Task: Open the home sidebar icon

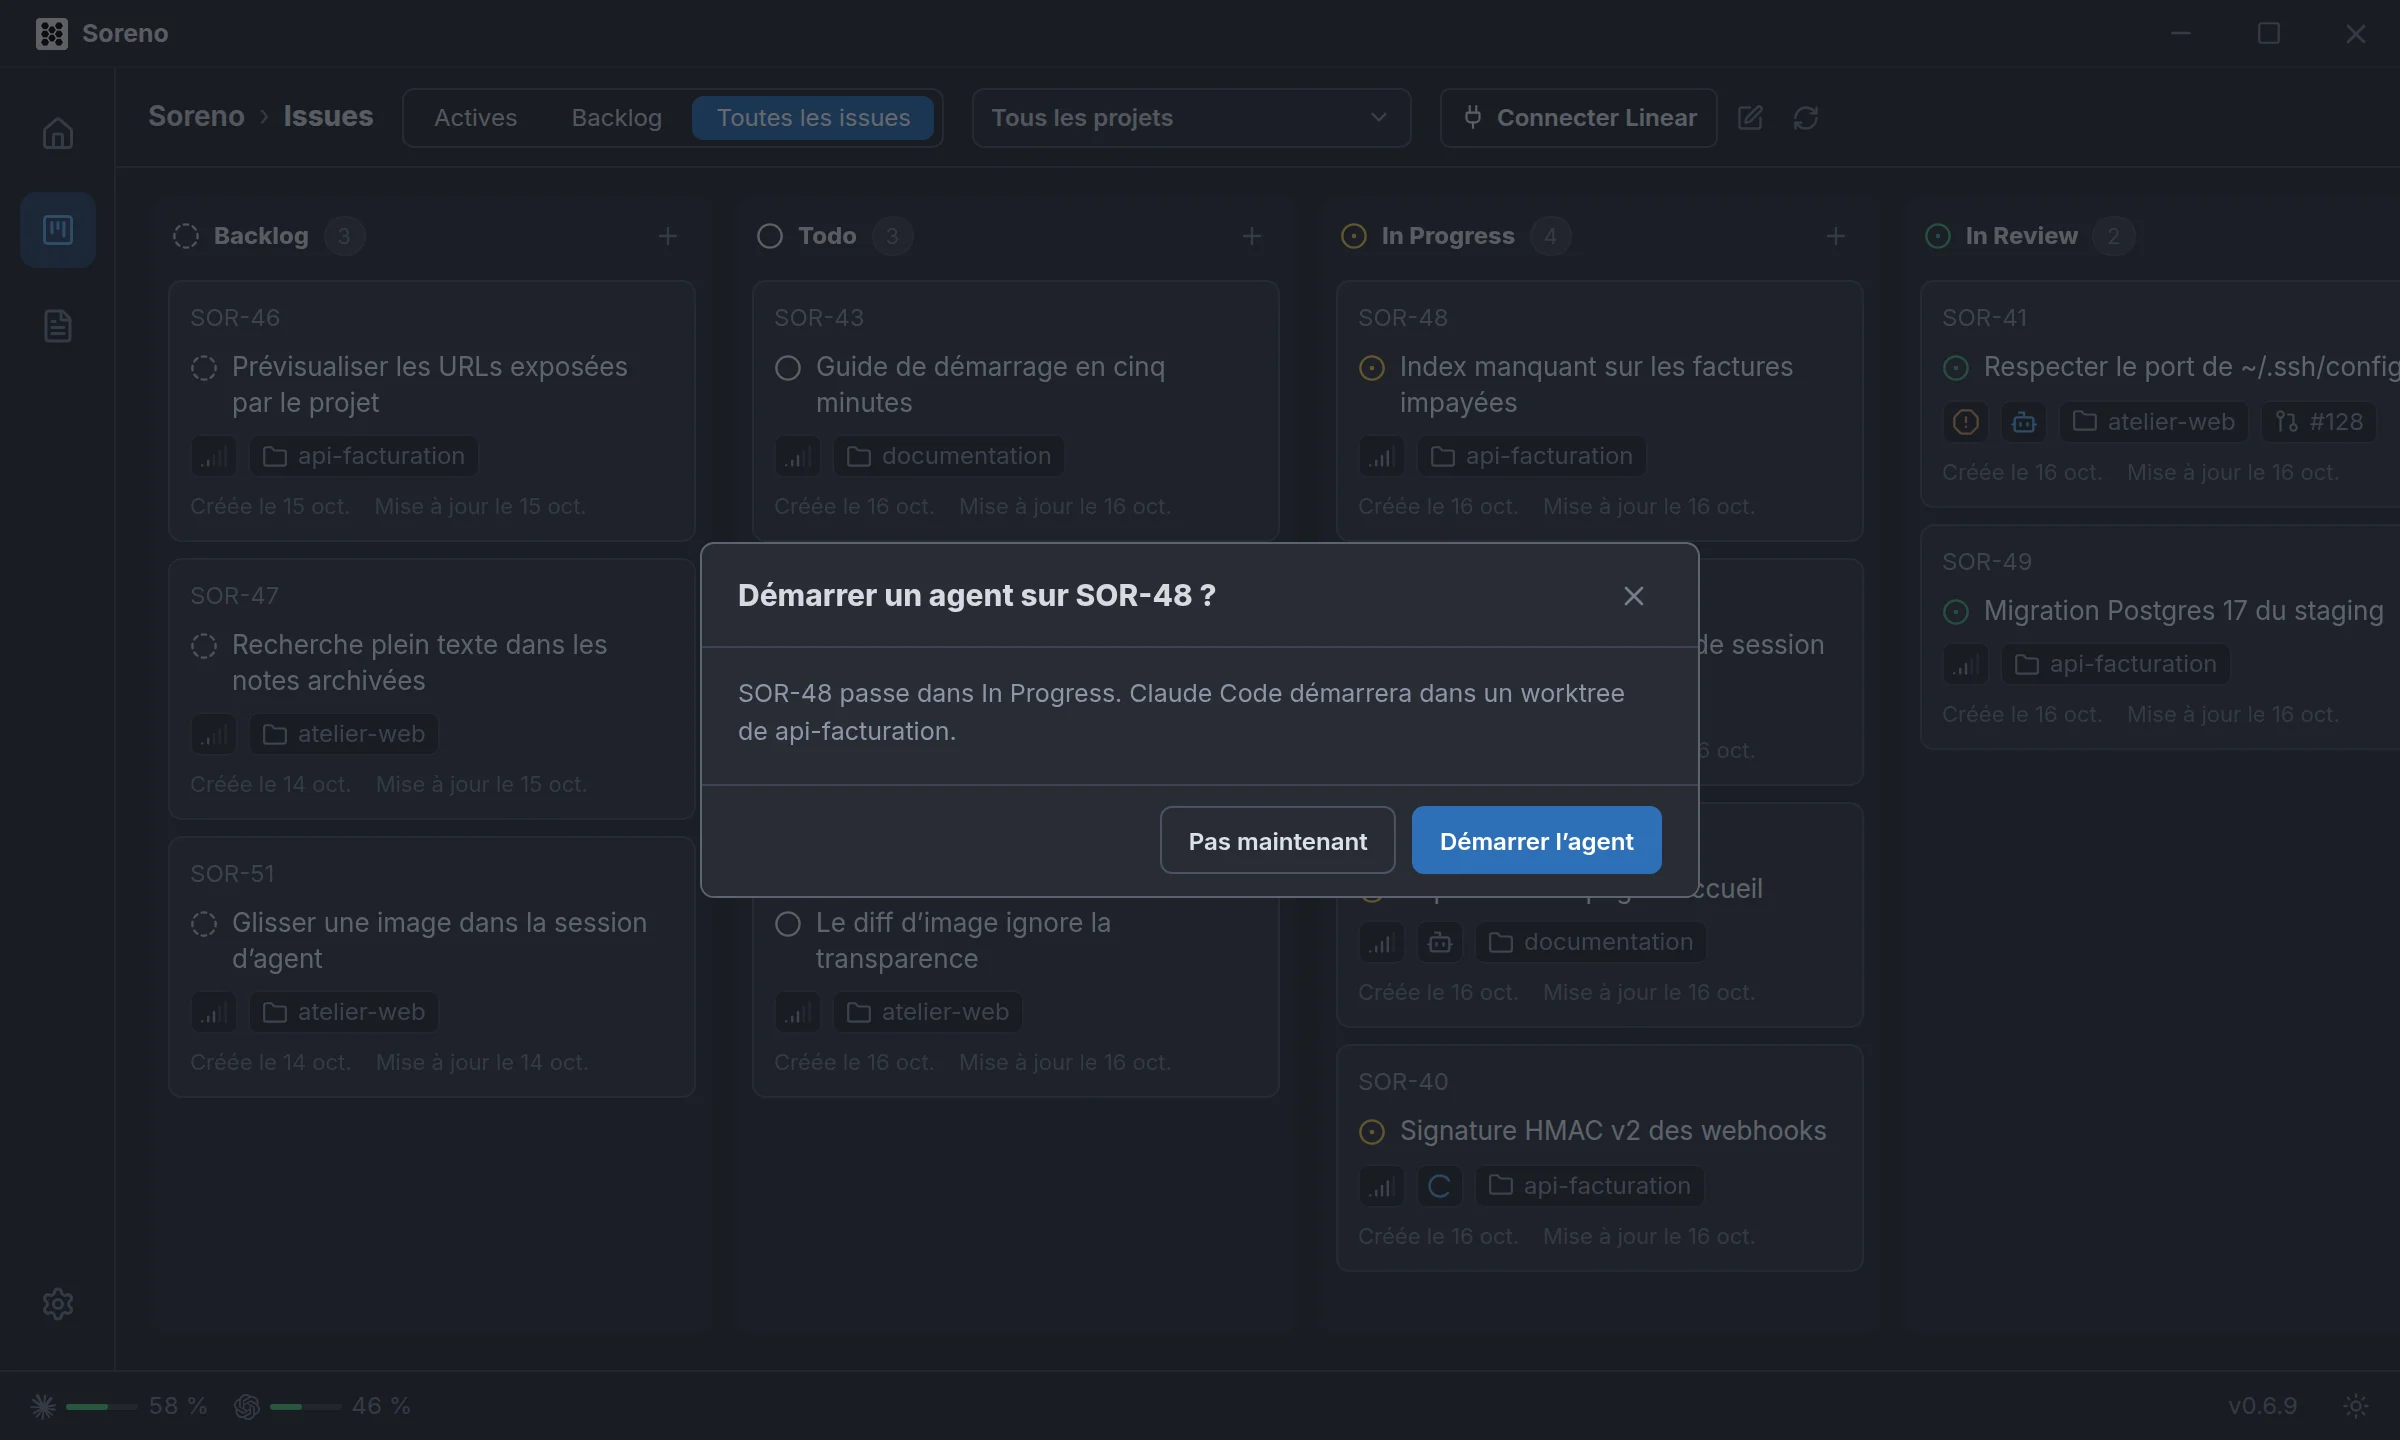Action: (58, 133)
